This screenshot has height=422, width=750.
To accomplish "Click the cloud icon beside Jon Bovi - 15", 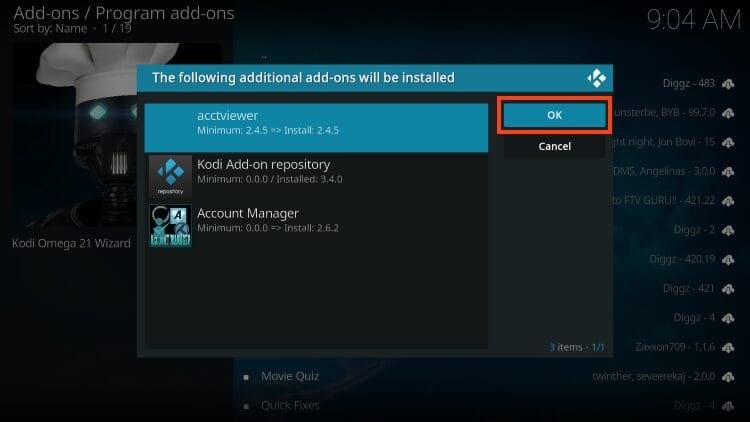I will [728, 143].
